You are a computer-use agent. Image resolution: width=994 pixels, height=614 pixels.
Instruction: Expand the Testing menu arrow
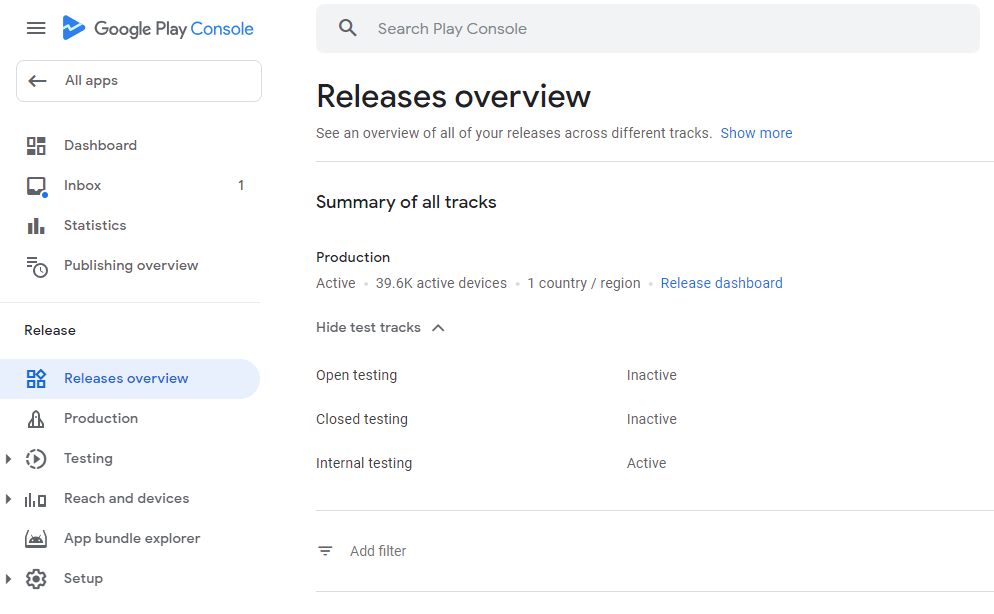(x=8, y=459)
